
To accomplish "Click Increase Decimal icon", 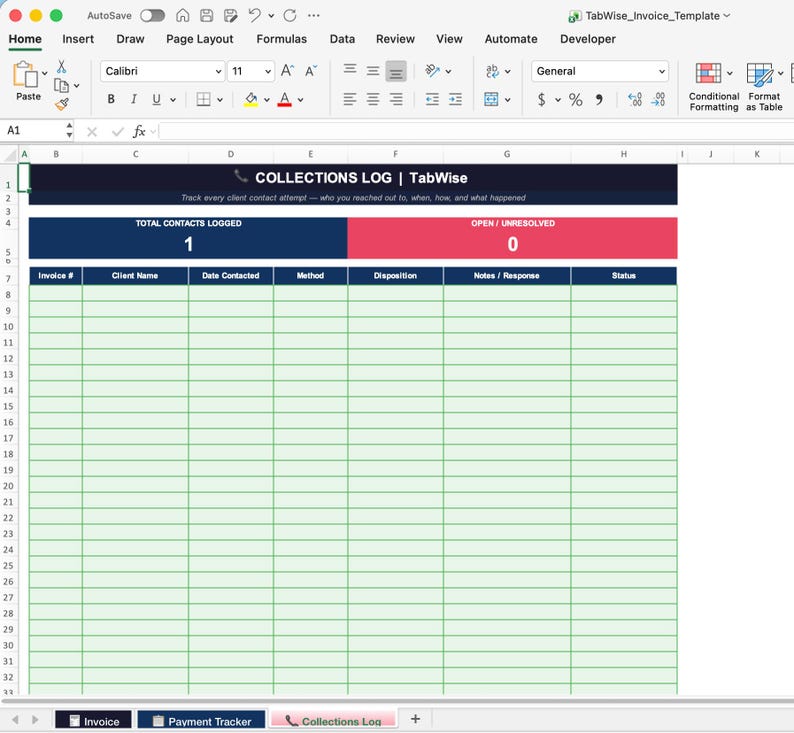I will [634, 99].
